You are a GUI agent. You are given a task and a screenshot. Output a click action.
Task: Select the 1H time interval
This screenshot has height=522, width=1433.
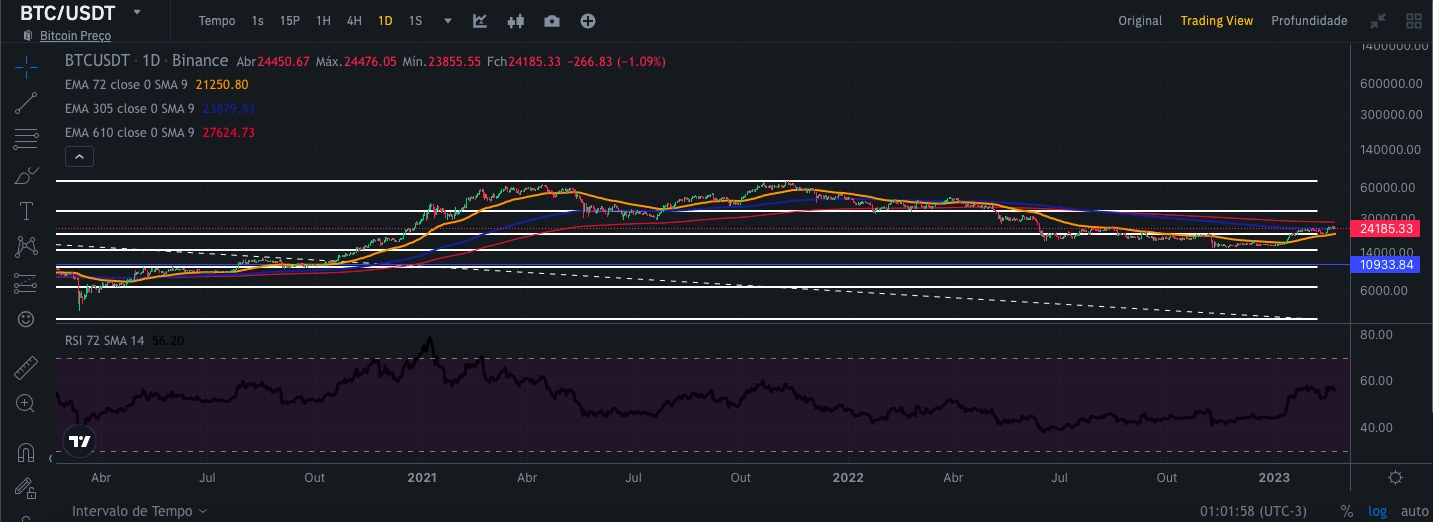[x=323, y=21]
